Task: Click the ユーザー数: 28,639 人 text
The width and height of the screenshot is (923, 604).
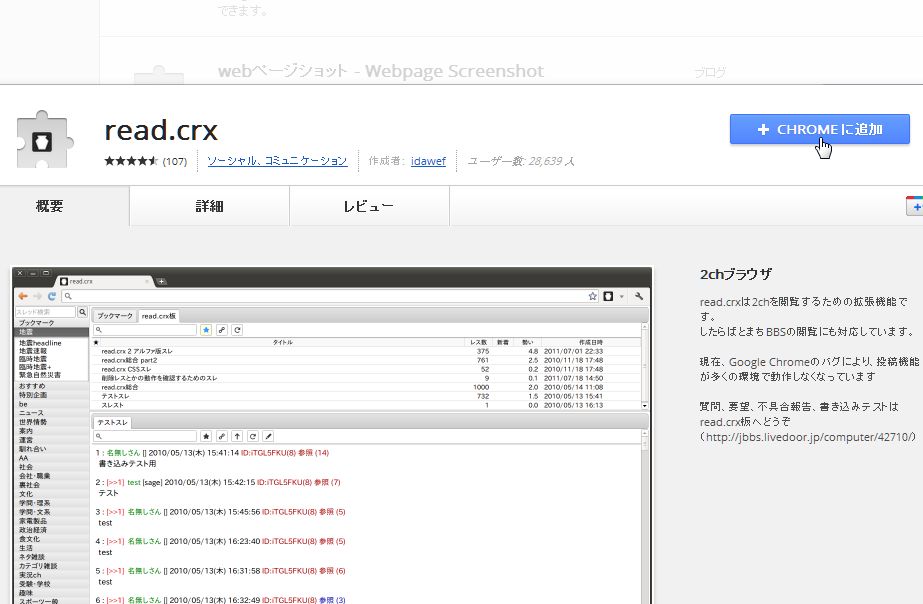Action: [x=521, y=161]
